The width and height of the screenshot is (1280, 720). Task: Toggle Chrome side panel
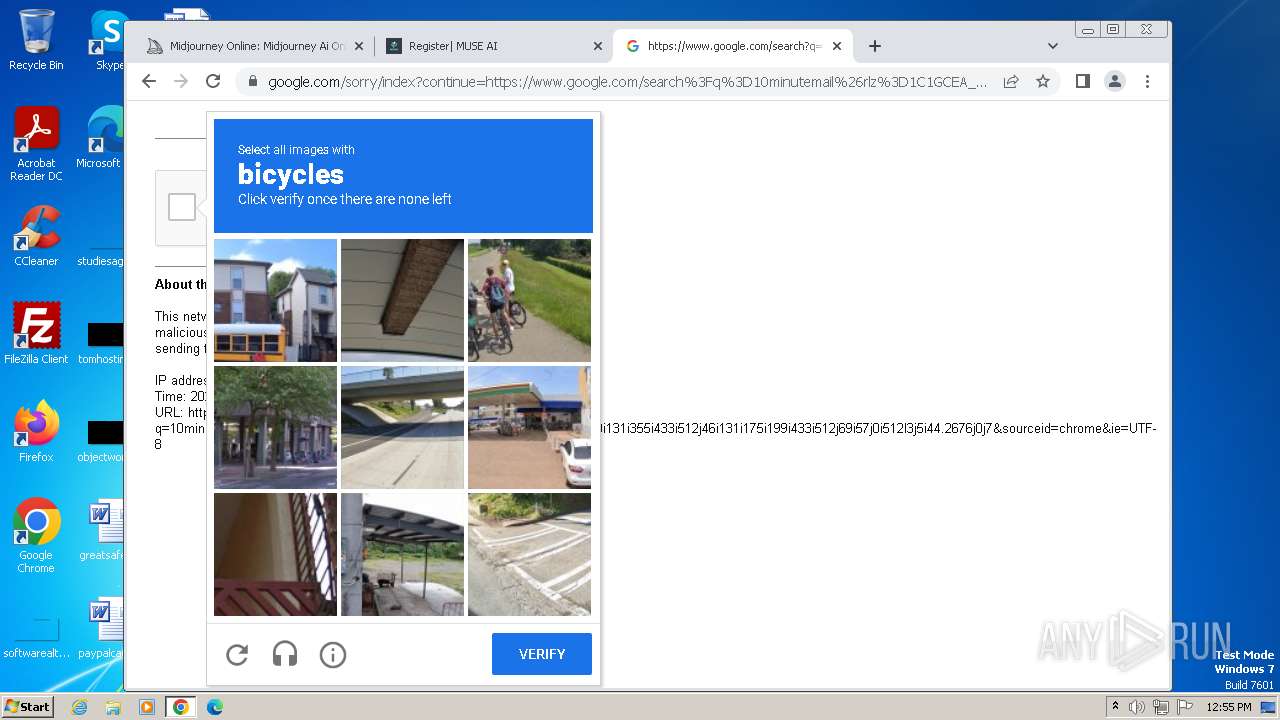click(1083, 81)
